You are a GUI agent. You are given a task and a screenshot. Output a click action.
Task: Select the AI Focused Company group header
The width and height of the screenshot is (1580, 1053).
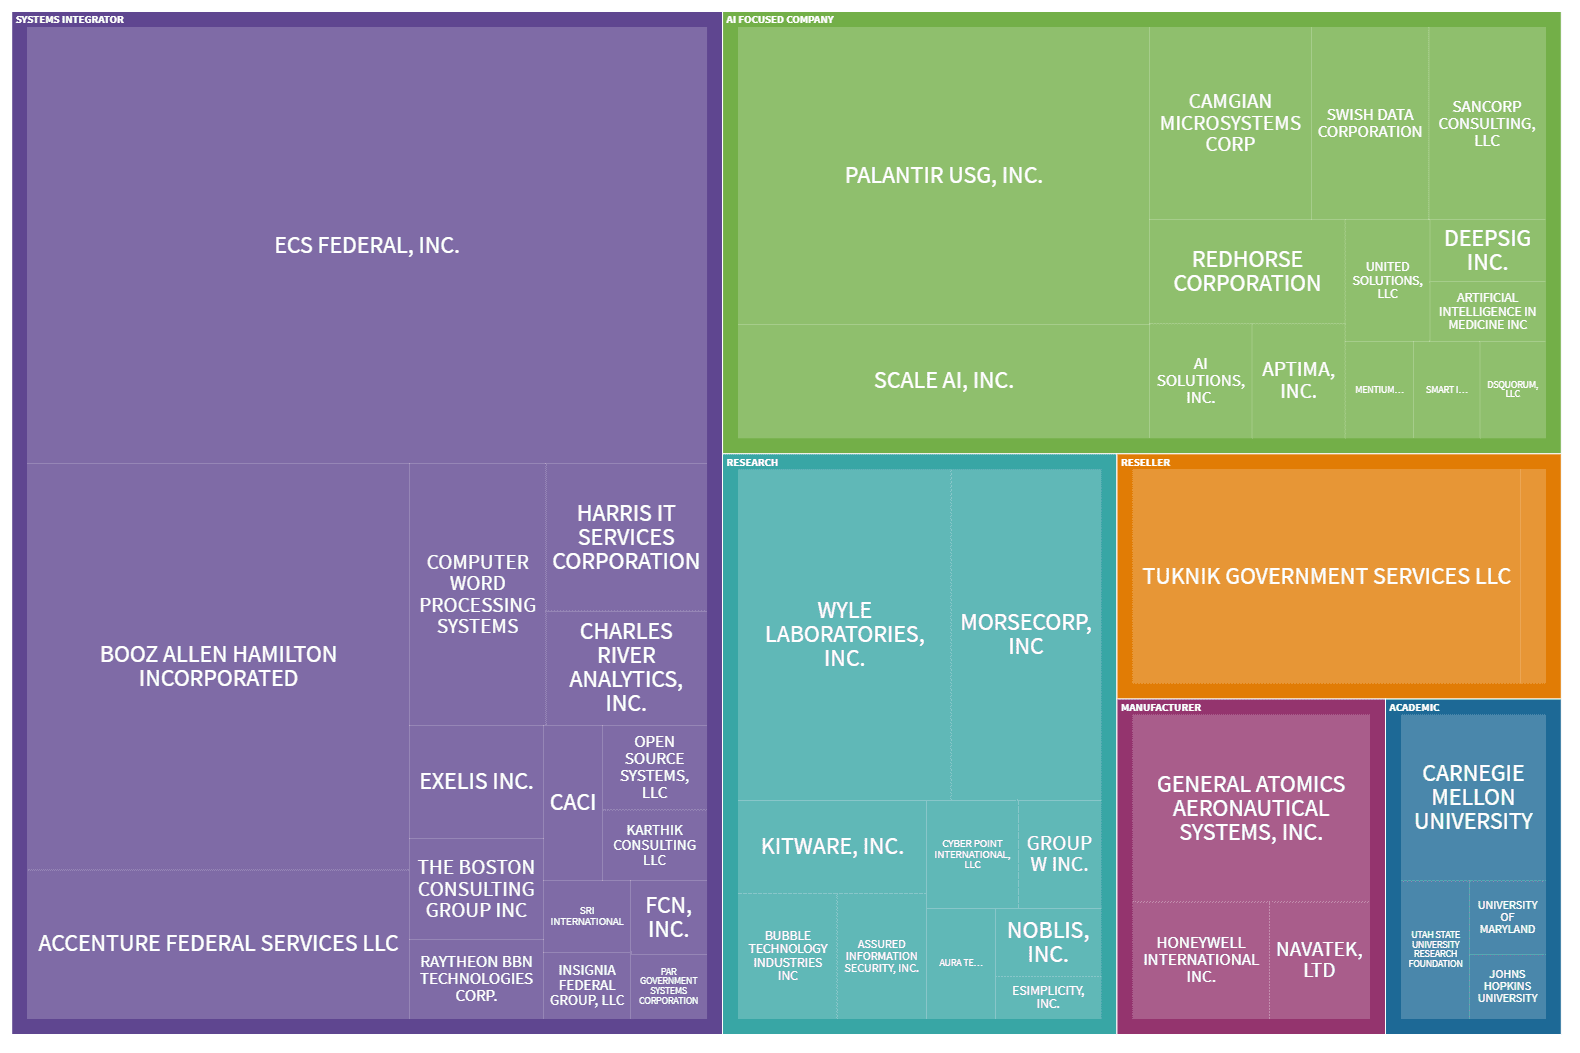point(780,19)
